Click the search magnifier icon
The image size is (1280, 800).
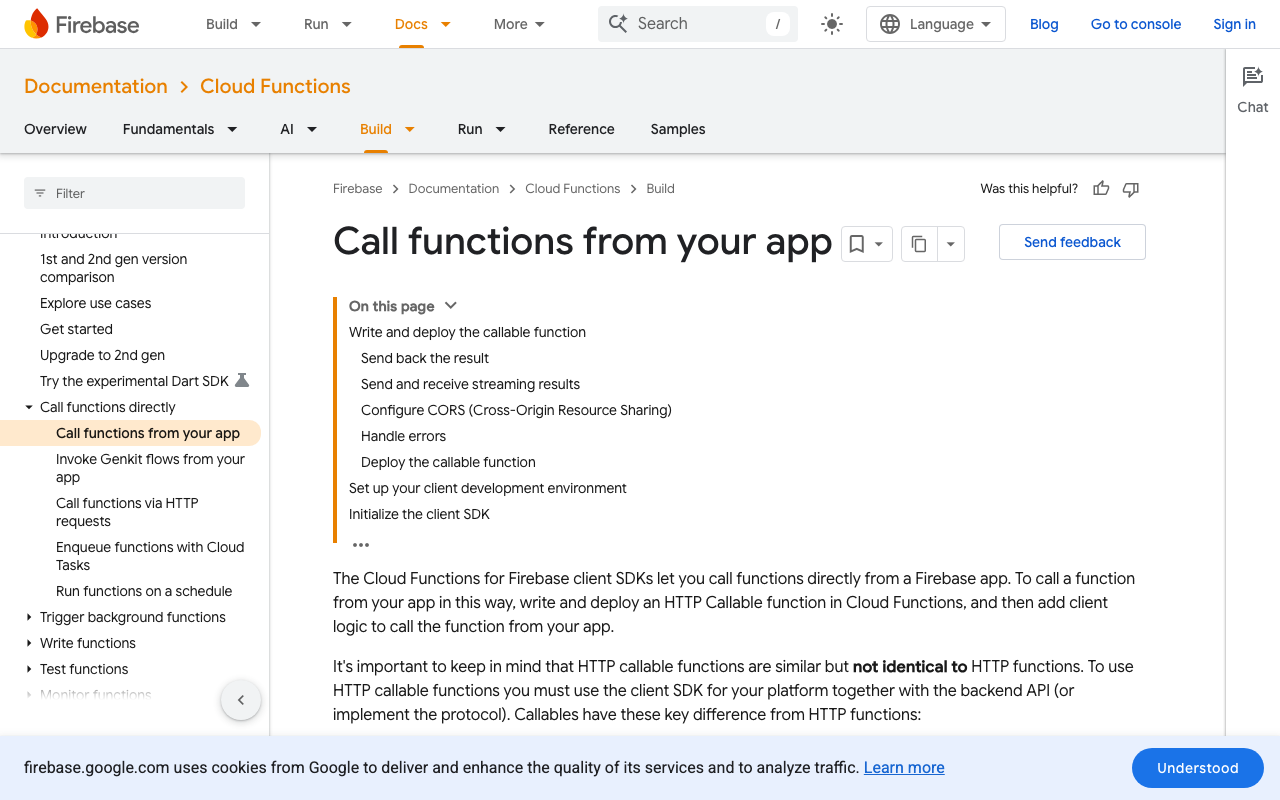(x=618, y=24)
